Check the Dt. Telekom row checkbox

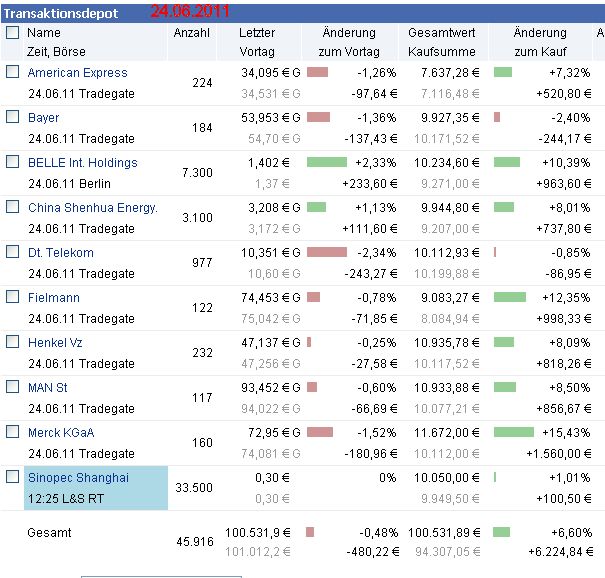(12, 252)
